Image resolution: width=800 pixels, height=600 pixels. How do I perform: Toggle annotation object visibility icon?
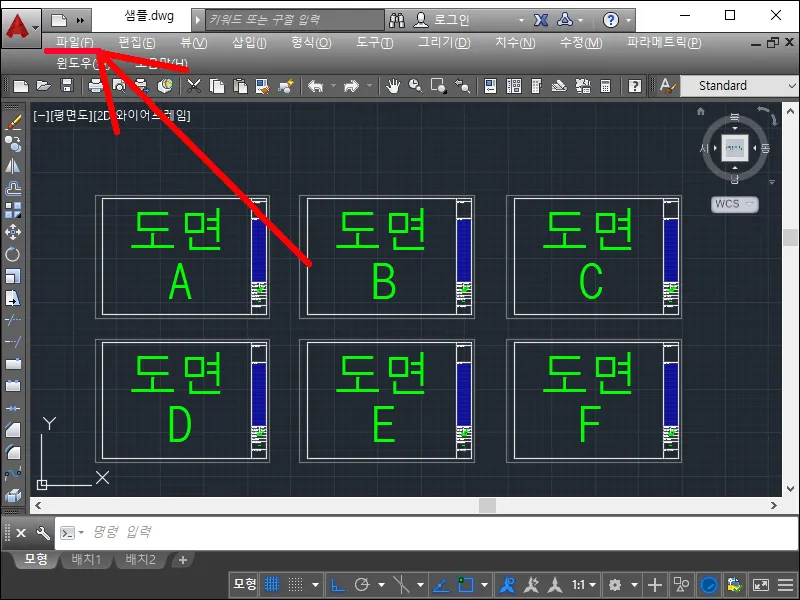[x=508, y=584]
